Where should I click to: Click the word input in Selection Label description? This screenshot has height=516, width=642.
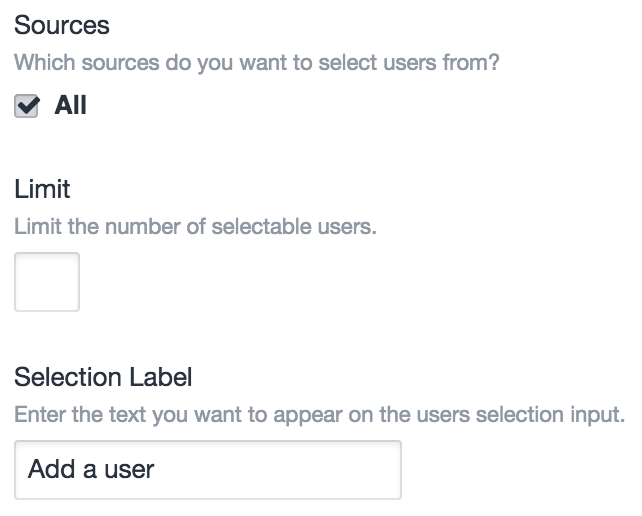click(x=596, y=414)
